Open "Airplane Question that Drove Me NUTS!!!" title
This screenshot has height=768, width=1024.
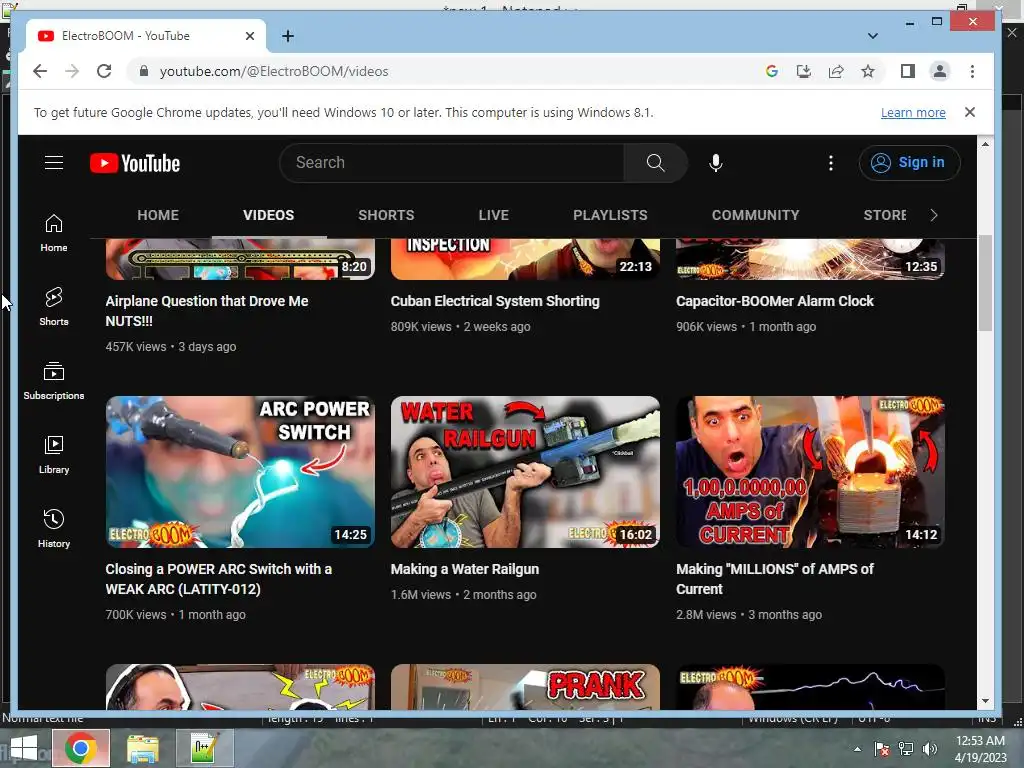(206, 311)
